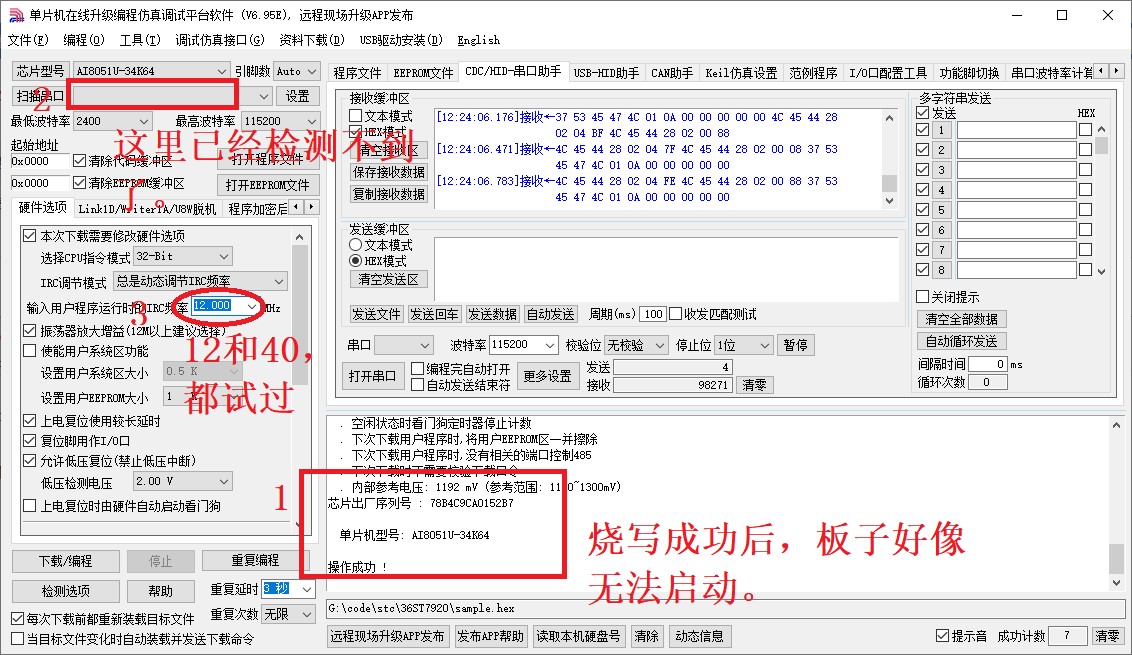This screenshot has width=1132, height=655.
Task: Open the 编程(O) menu
Action: [84, 40]
